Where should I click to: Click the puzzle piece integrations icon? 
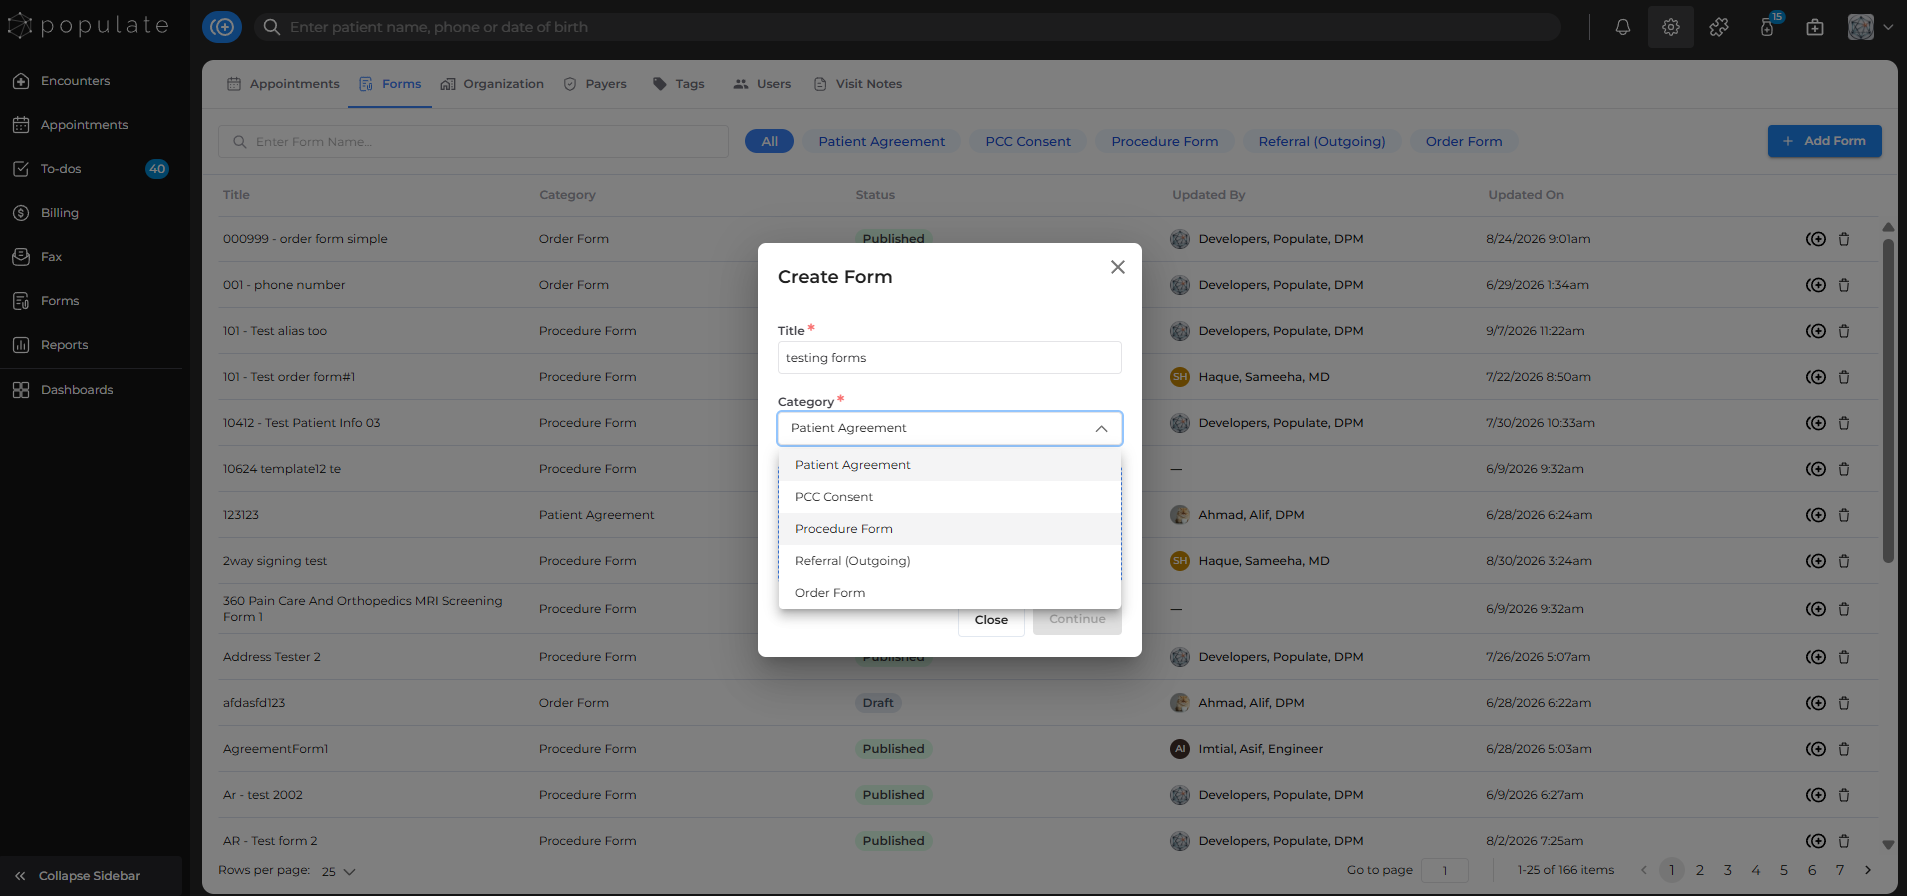pos(1719,27)
